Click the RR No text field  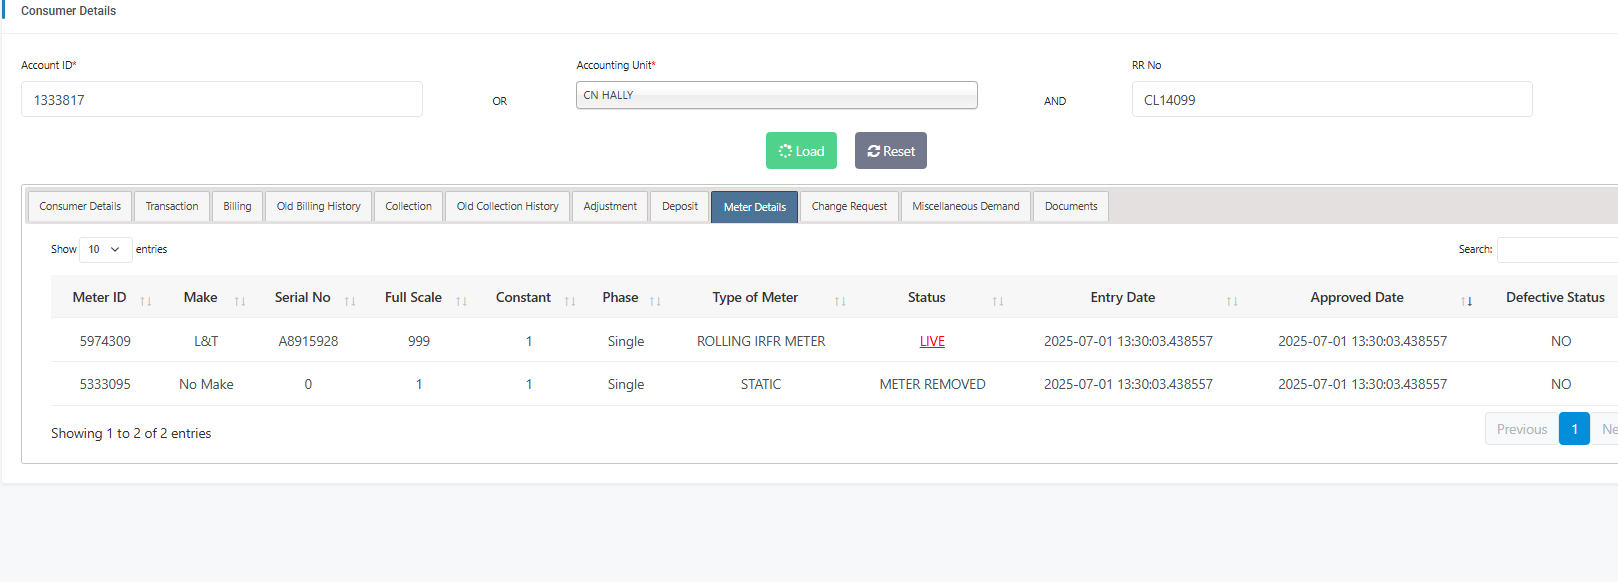(x=1331, y=100)
